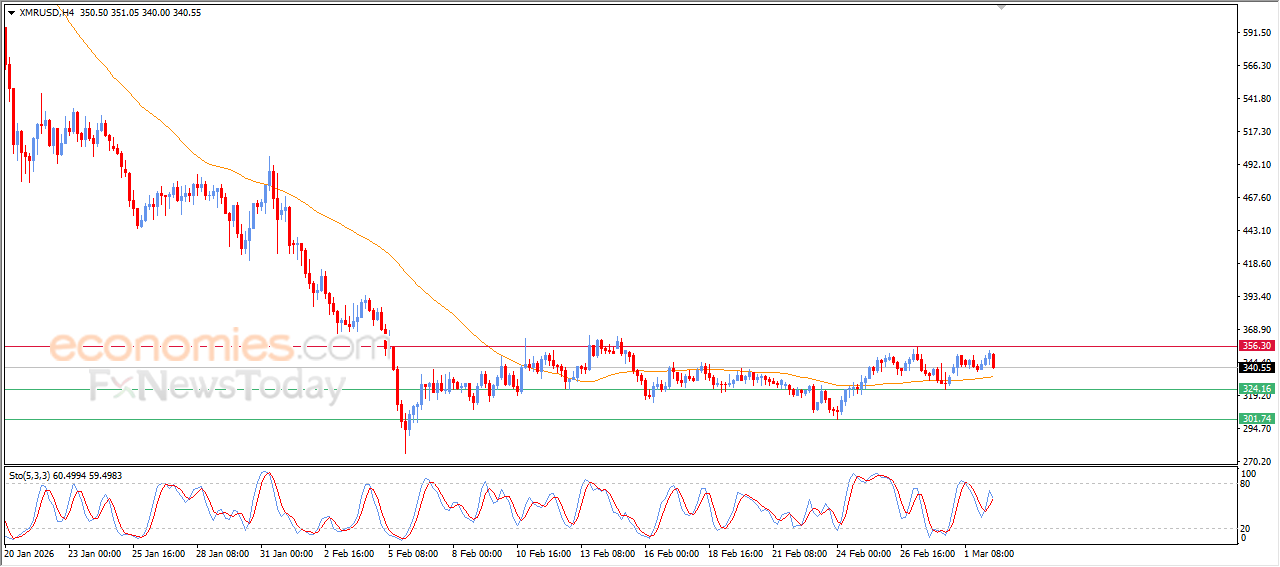Viewport: 1280px width, 567px height.
Task: Click the 591.50 value on price axis
Action: [1256, 33]
